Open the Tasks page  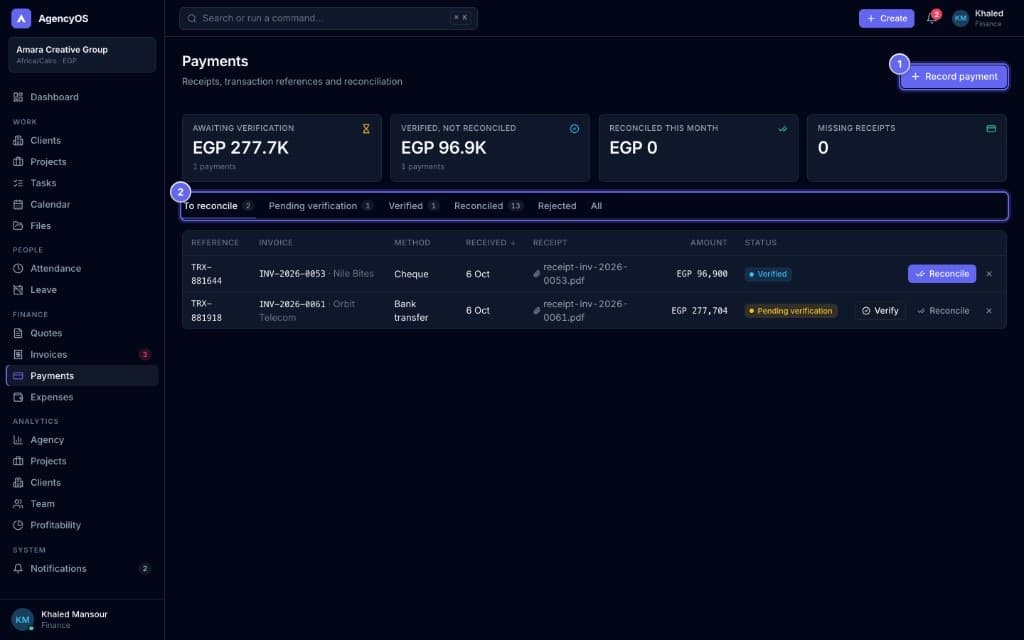pyautogui.click(x=82, y=184)
